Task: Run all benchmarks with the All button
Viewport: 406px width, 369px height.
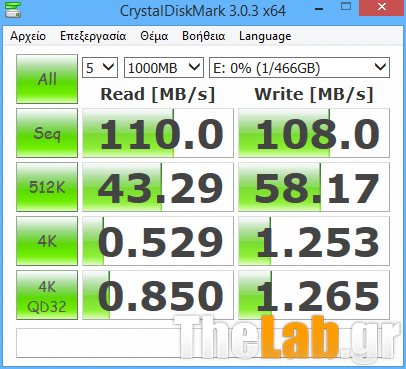Action: pos(47,79)
